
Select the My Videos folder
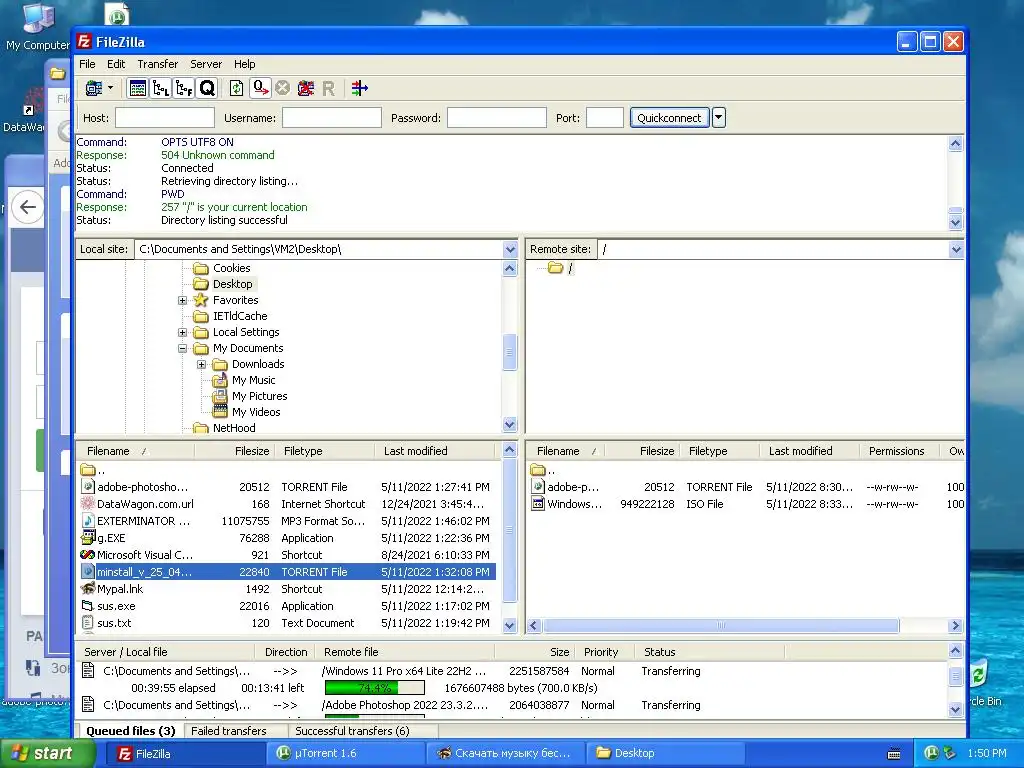pos(256,412)
